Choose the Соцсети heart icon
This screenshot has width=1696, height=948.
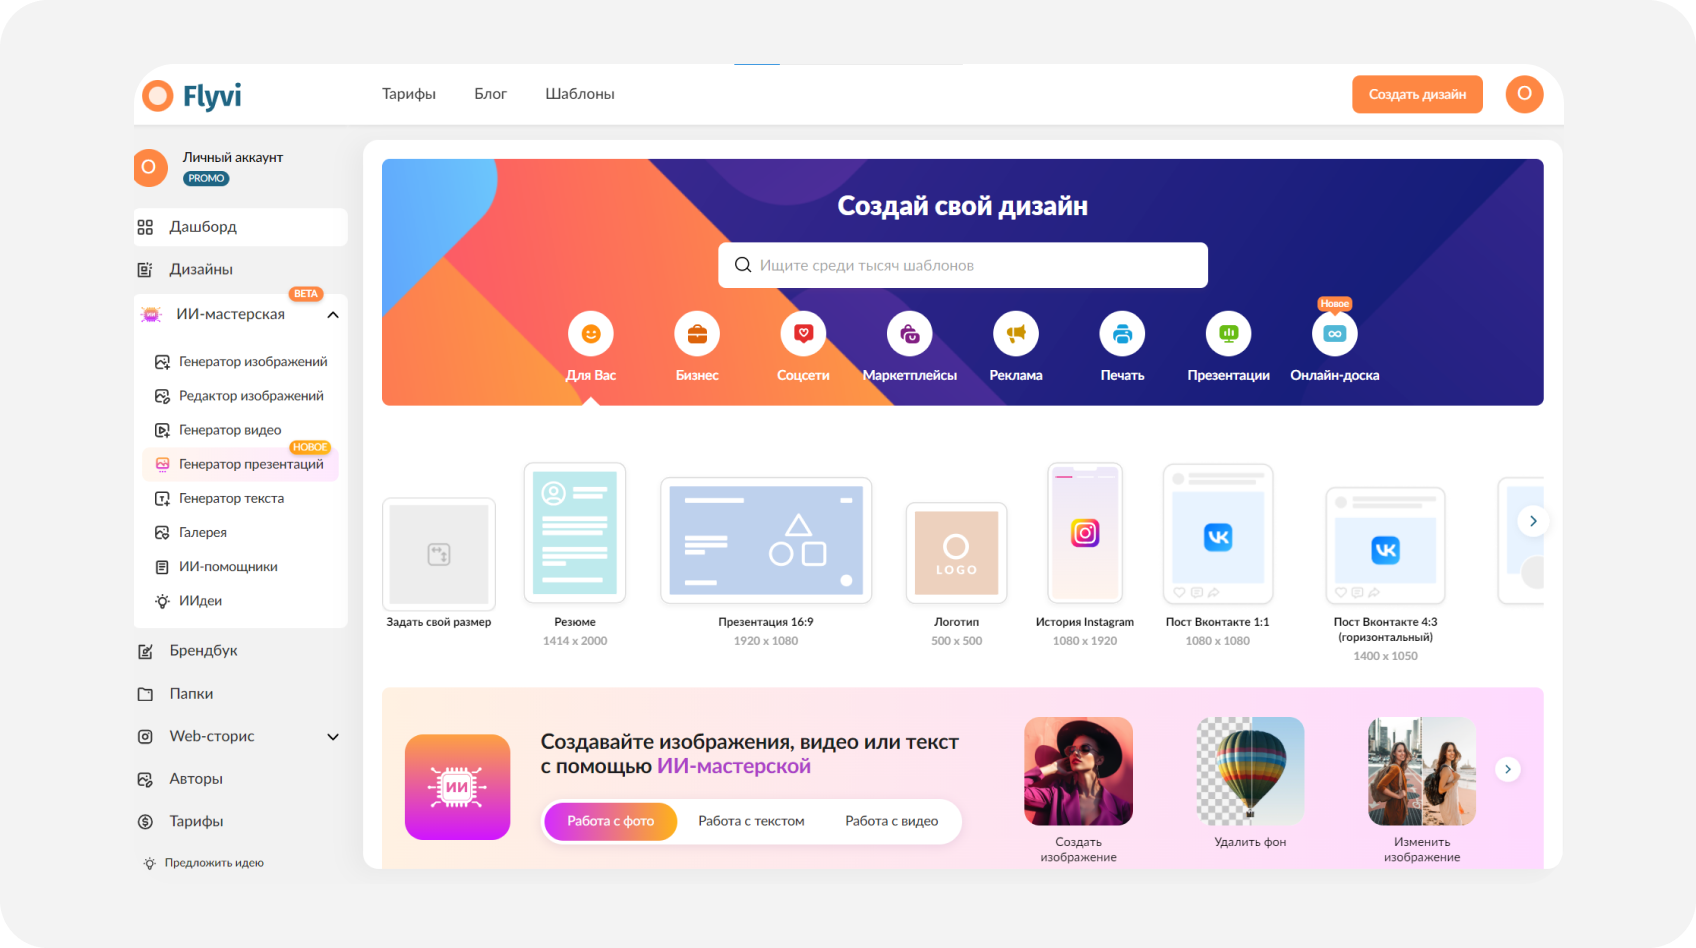click(x=803, y=334)
